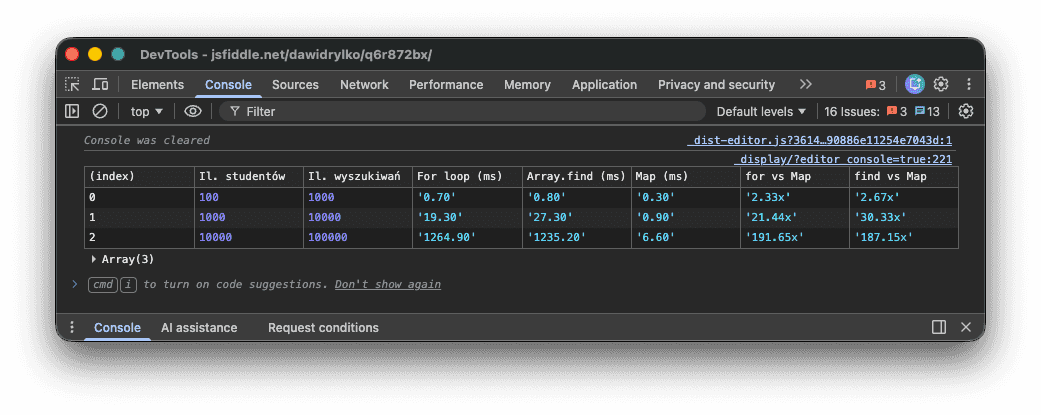Activate the inspect element picker icon

coord(73,85)
